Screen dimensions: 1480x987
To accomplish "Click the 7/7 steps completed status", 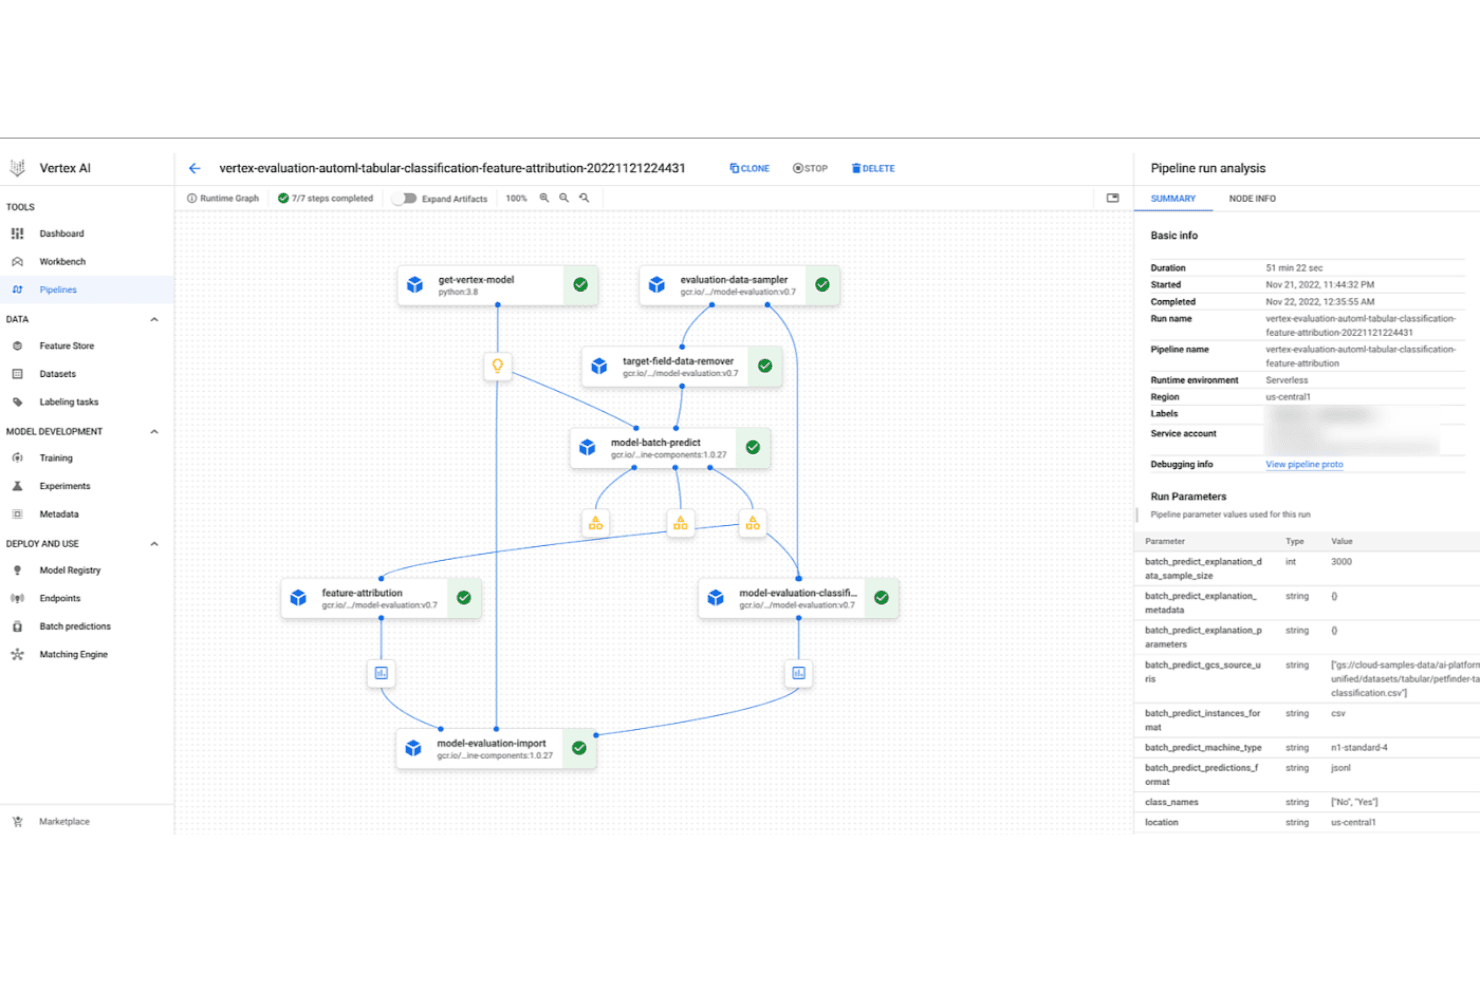I will [x=325, y=198].
